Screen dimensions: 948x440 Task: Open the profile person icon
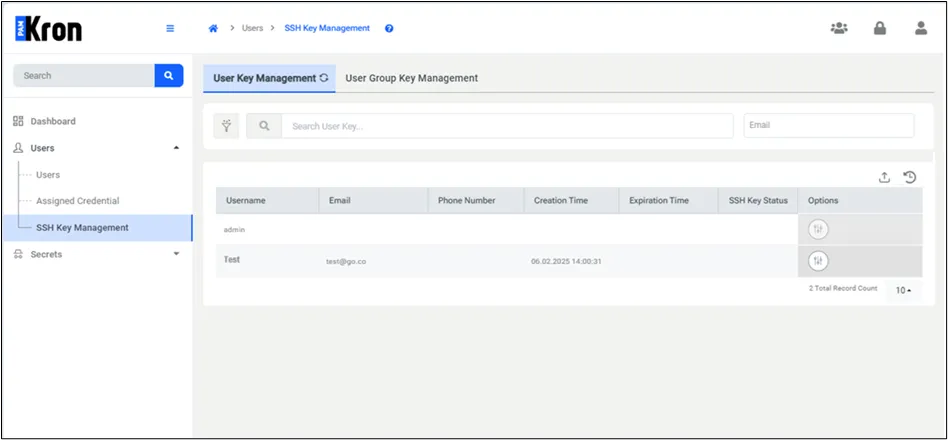(x=921, y=28)
